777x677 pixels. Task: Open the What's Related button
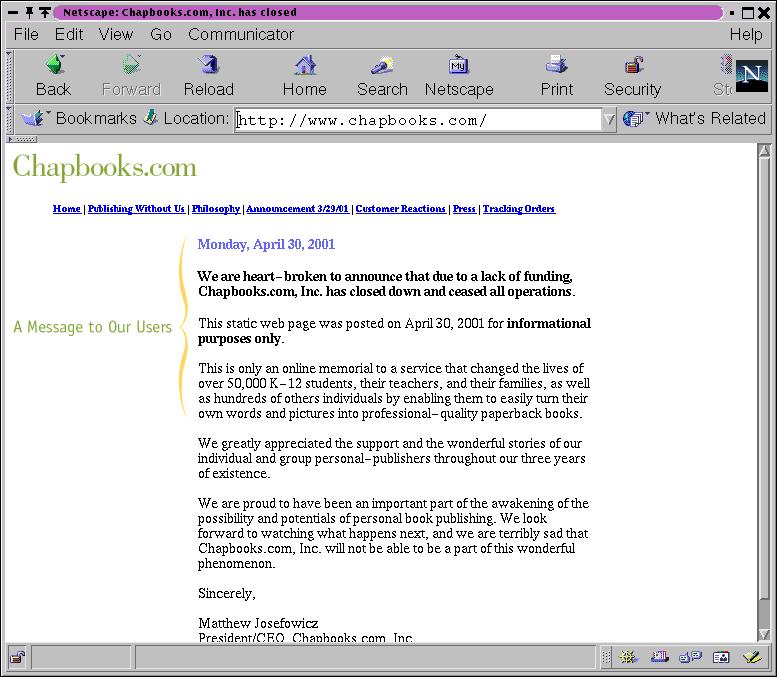(694, 118)
